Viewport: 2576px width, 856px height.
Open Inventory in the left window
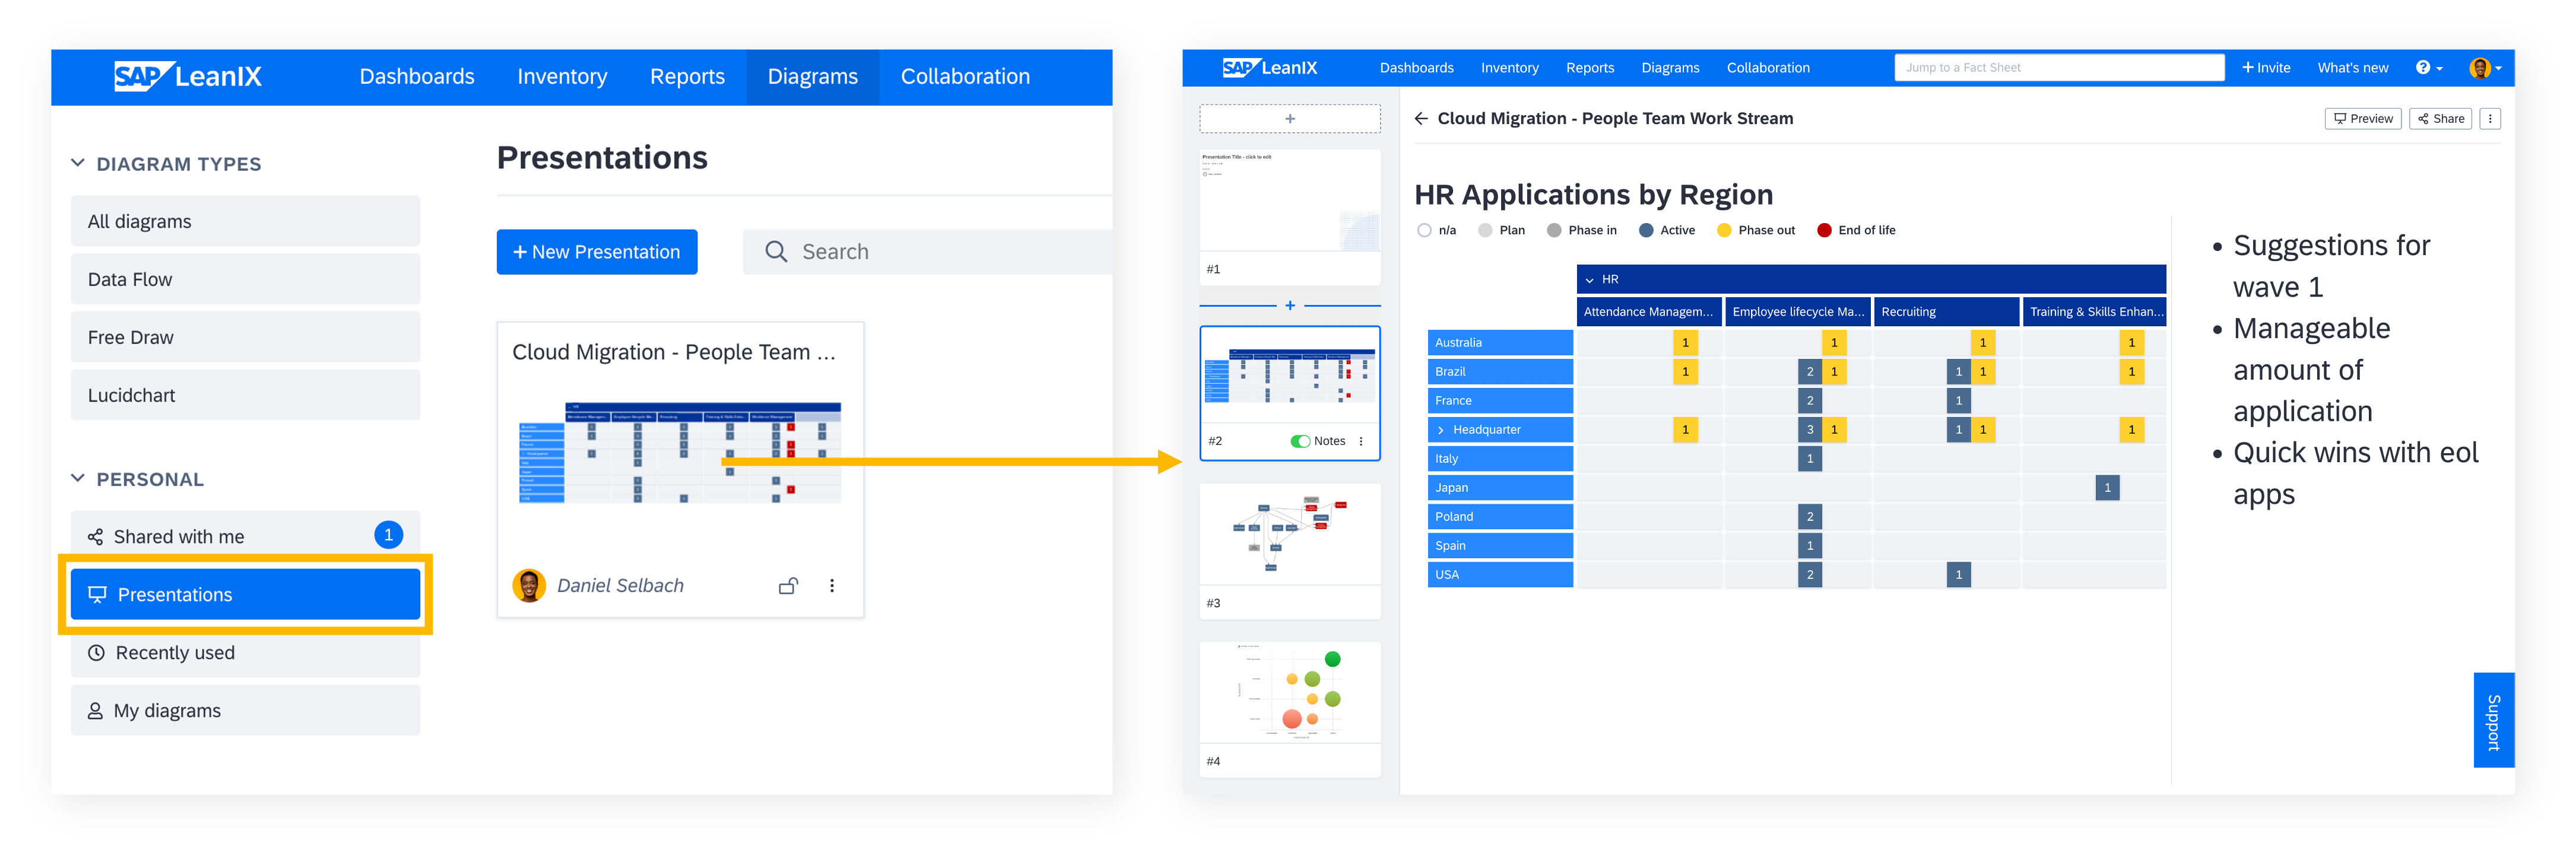[x=562, y=77]
